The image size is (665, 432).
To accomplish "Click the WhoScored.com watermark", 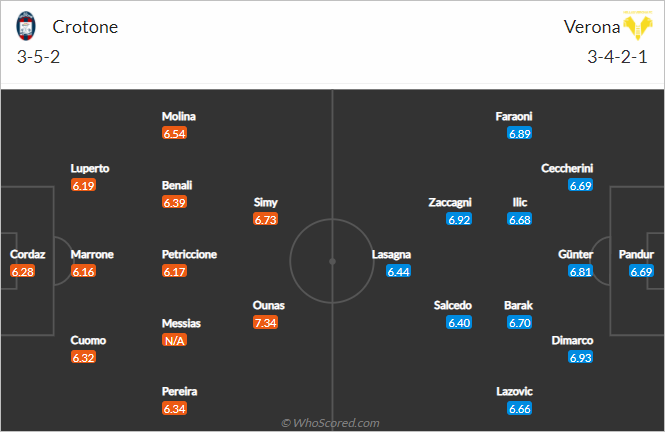I will [330, 423].
